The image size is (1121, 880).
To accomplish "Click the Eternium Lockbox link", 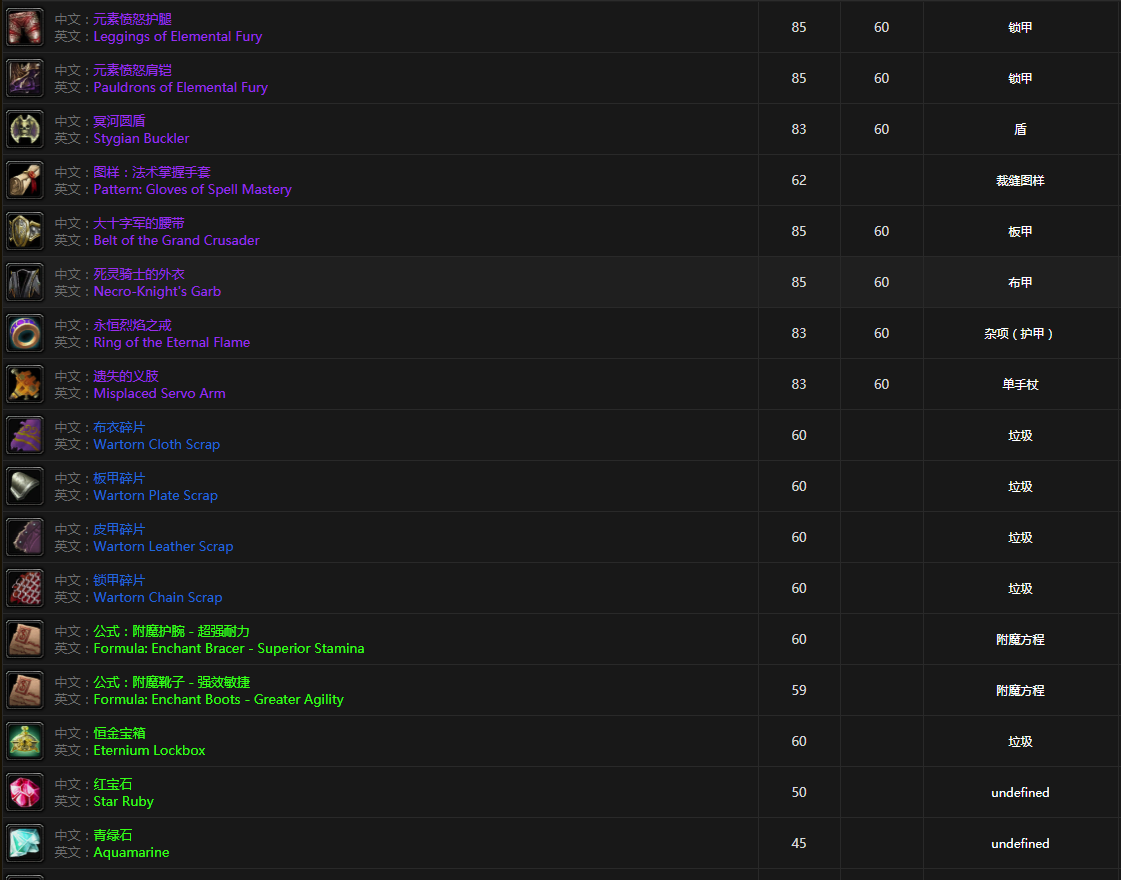I will 149,750.
